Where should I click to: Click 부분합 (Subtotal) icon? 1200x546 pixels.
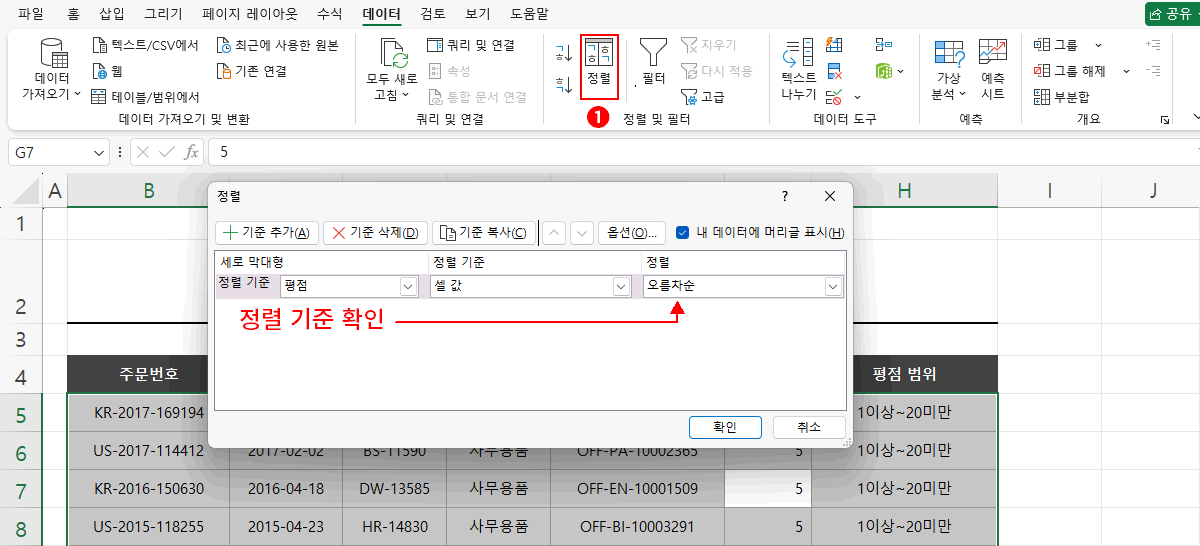(x=1042, y=97)
